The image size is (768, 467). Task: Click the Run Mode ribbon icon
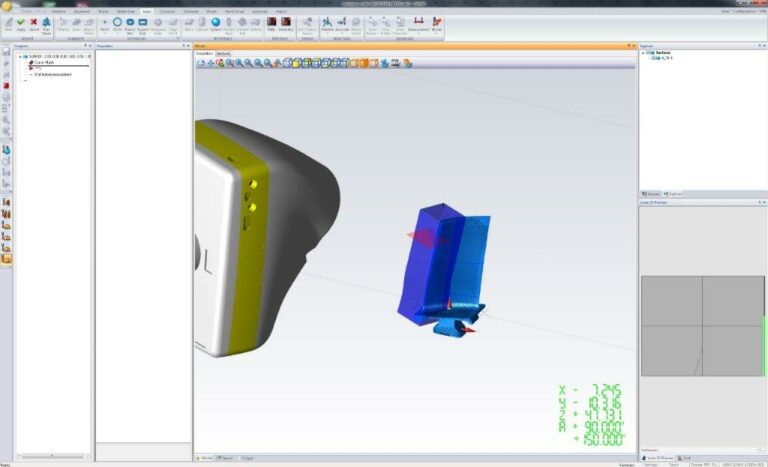pyautogui.click(x=46, y=25)
